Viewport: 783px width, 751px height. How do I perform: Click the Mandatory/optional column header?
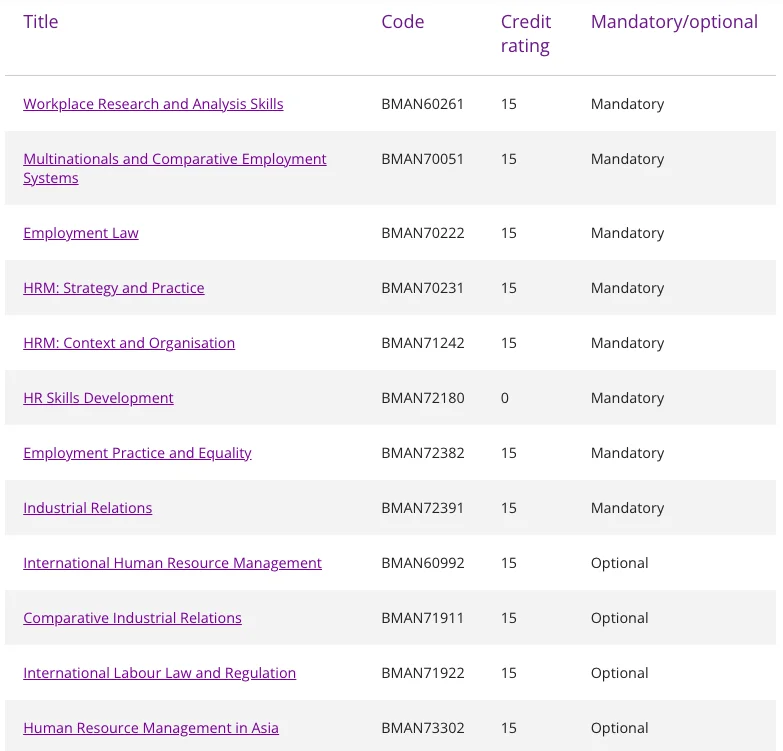(674, 22)
